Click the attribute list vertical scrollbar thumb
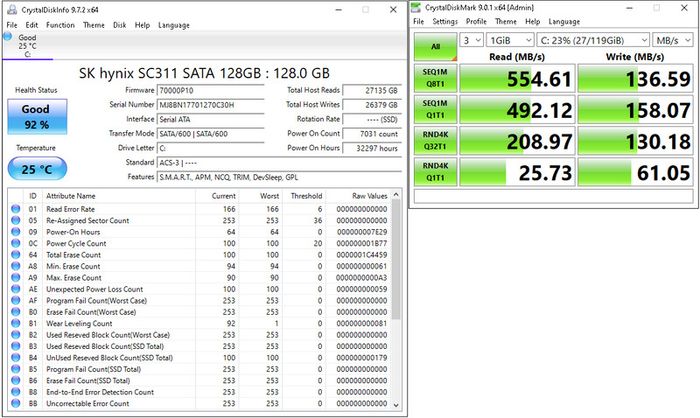Viewport: 700px width, 418px height. 396,259
